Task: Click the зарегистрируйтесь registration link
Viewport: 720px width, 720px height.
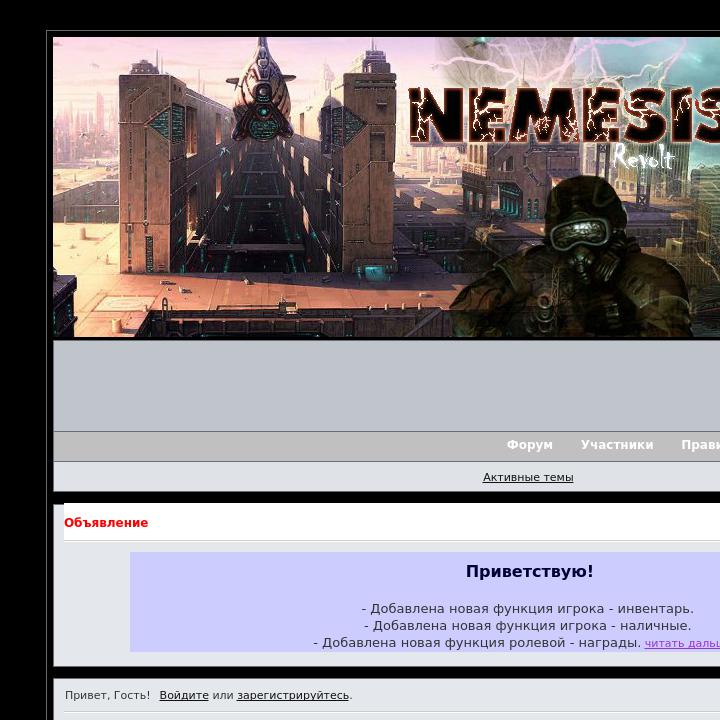Action: [x=293, y=695]
